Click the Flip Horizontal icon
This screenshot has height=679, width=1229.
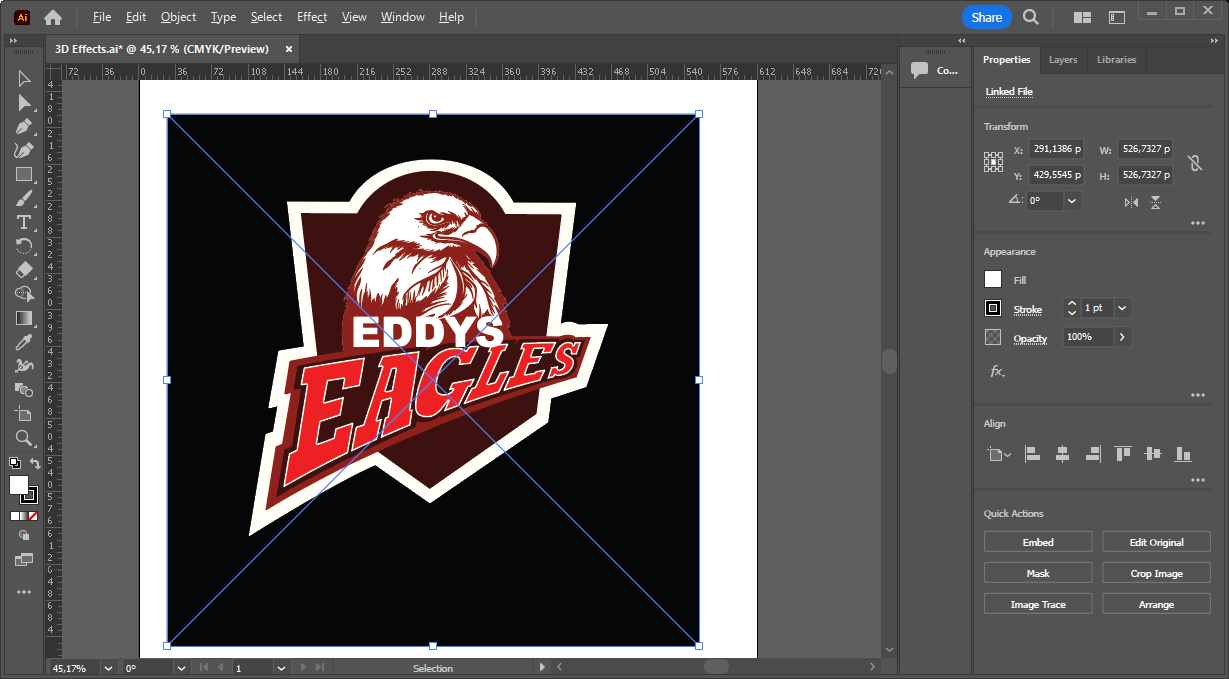(1131, 202)
